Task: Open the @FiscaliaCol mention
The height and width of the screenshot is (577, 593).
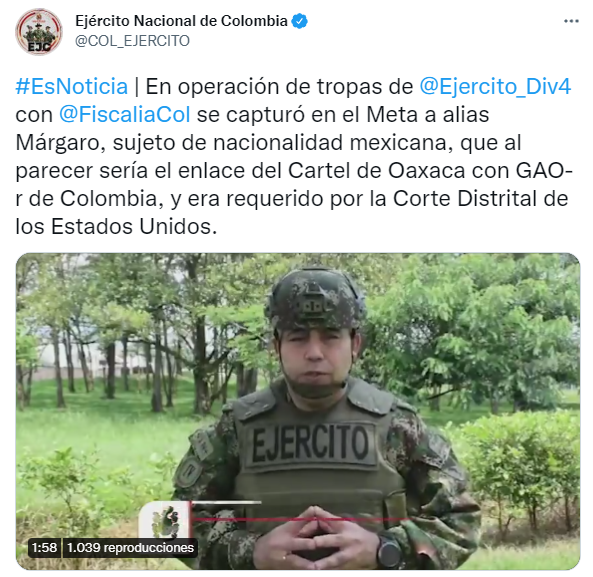Action: pyautogui.click(x=124, y=114)
